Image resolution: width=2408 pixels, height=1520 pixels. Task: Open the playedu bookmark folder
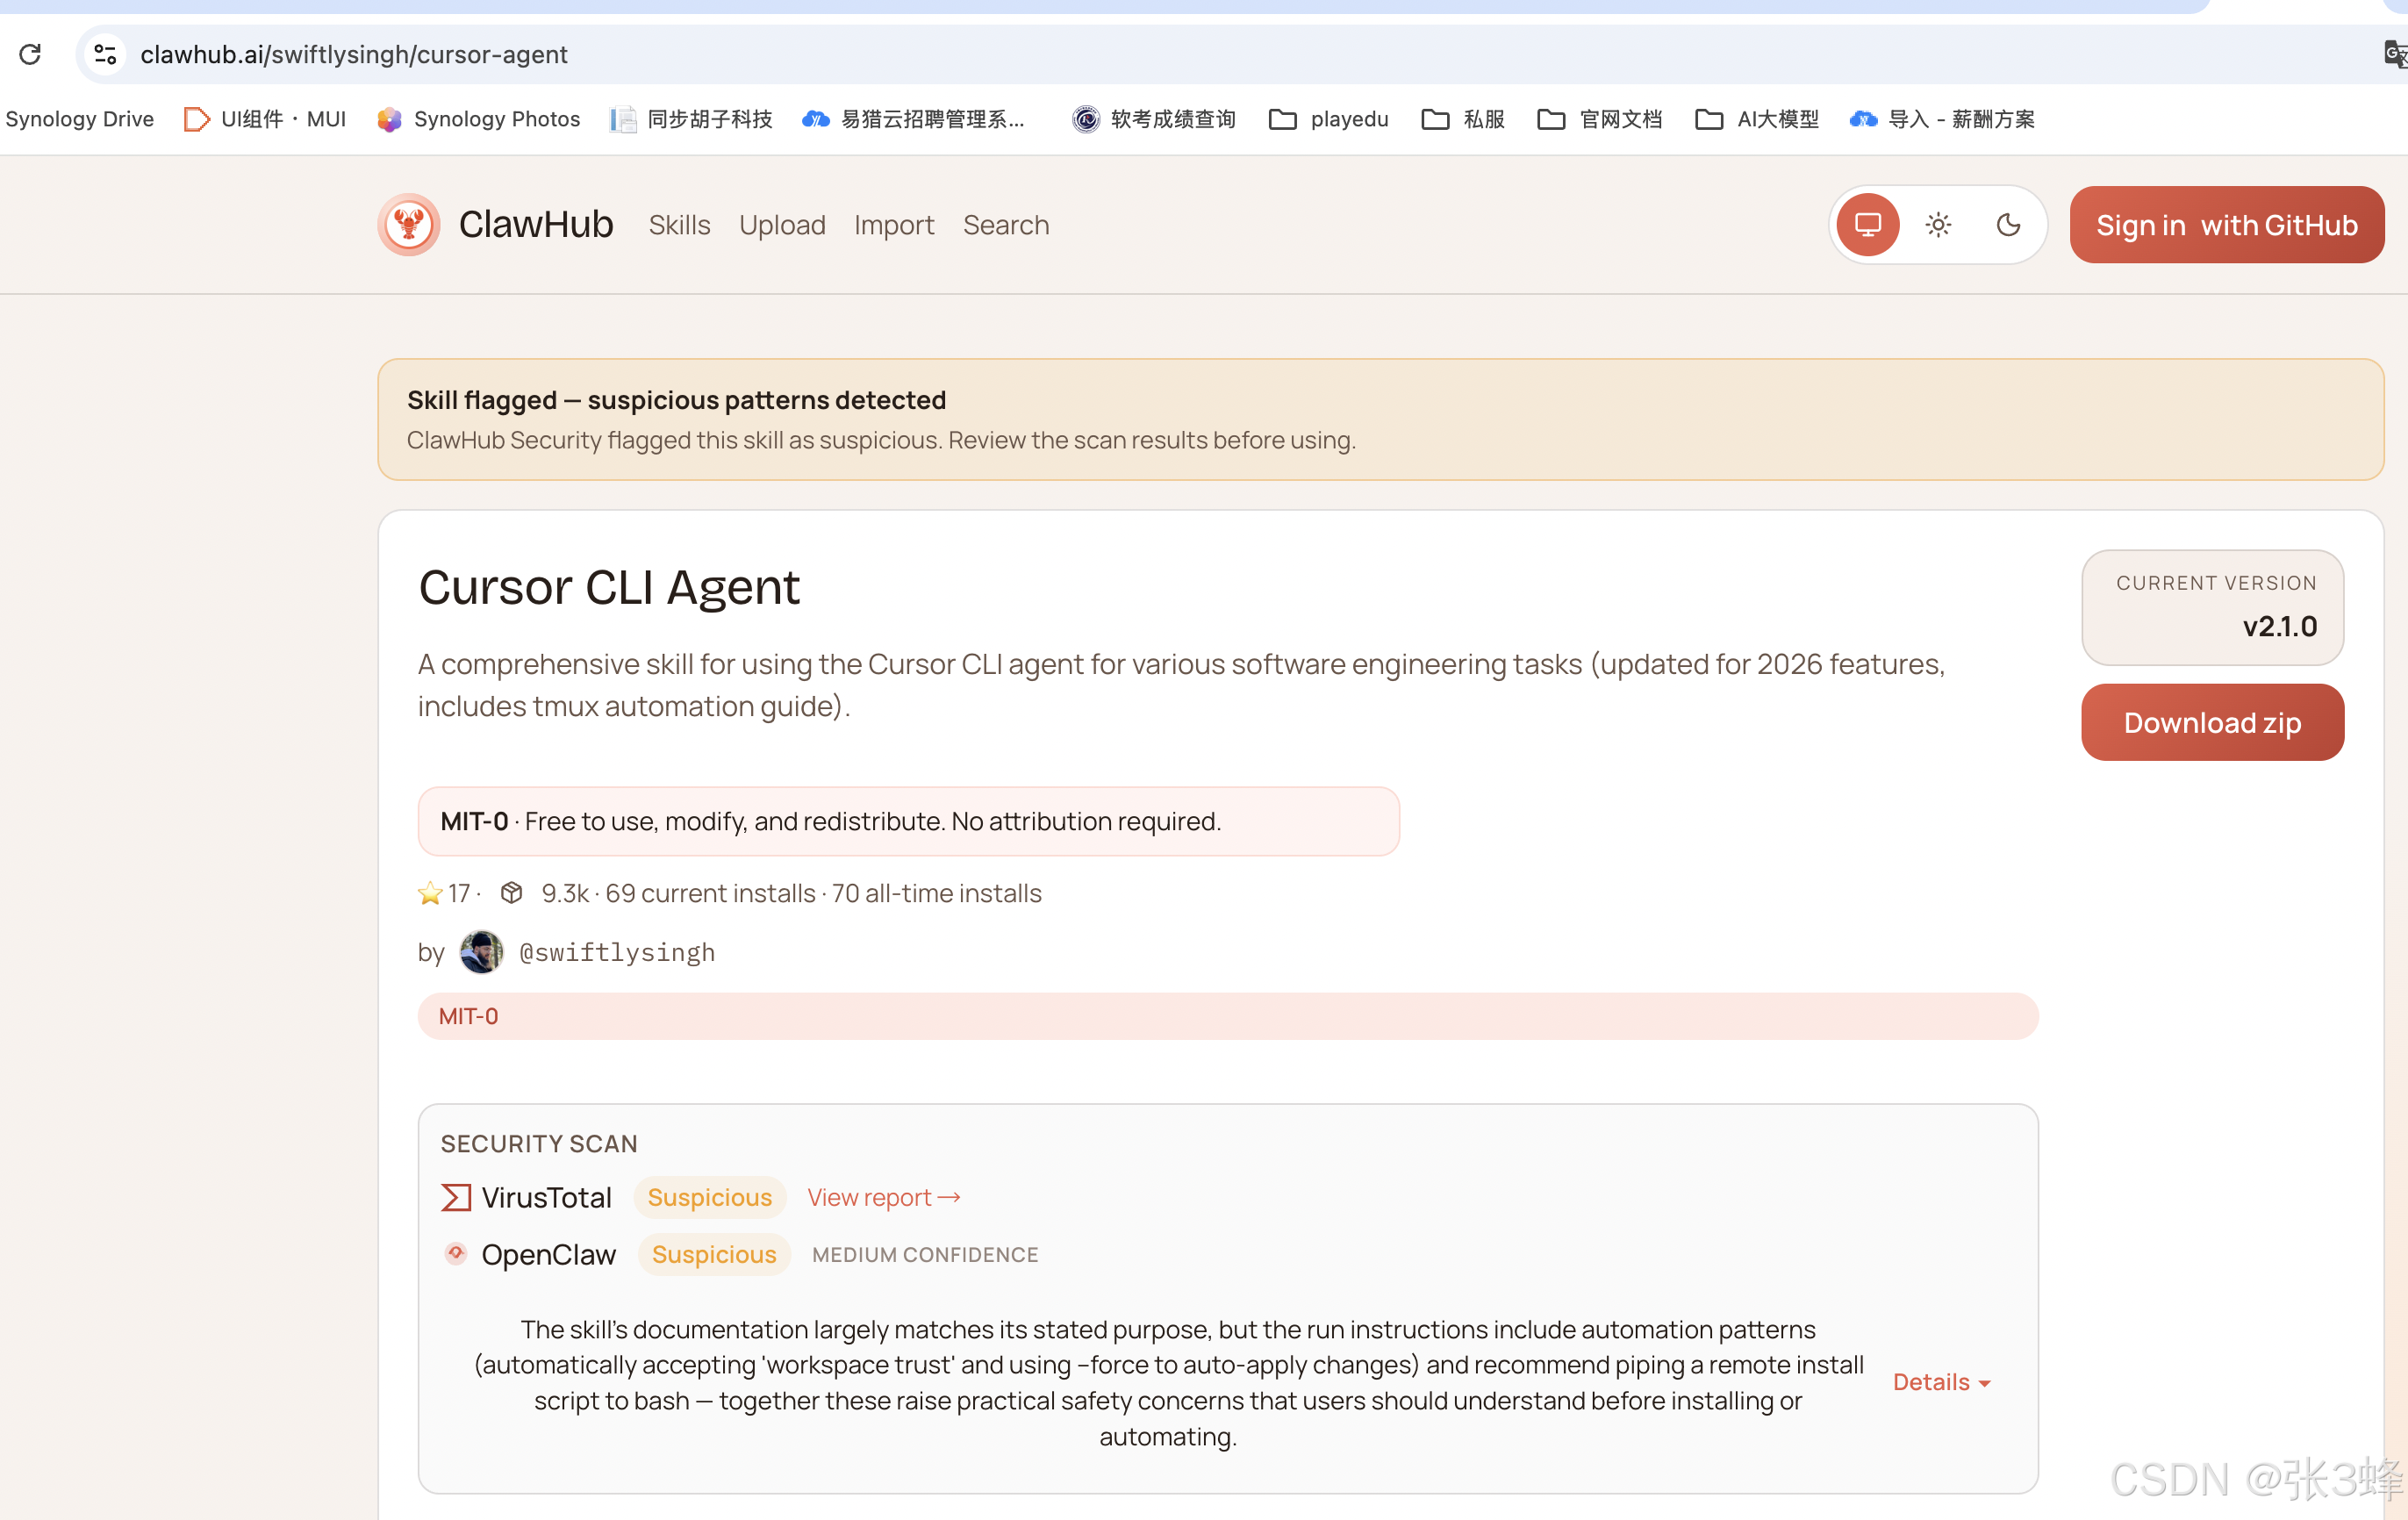click(1329, 119)
